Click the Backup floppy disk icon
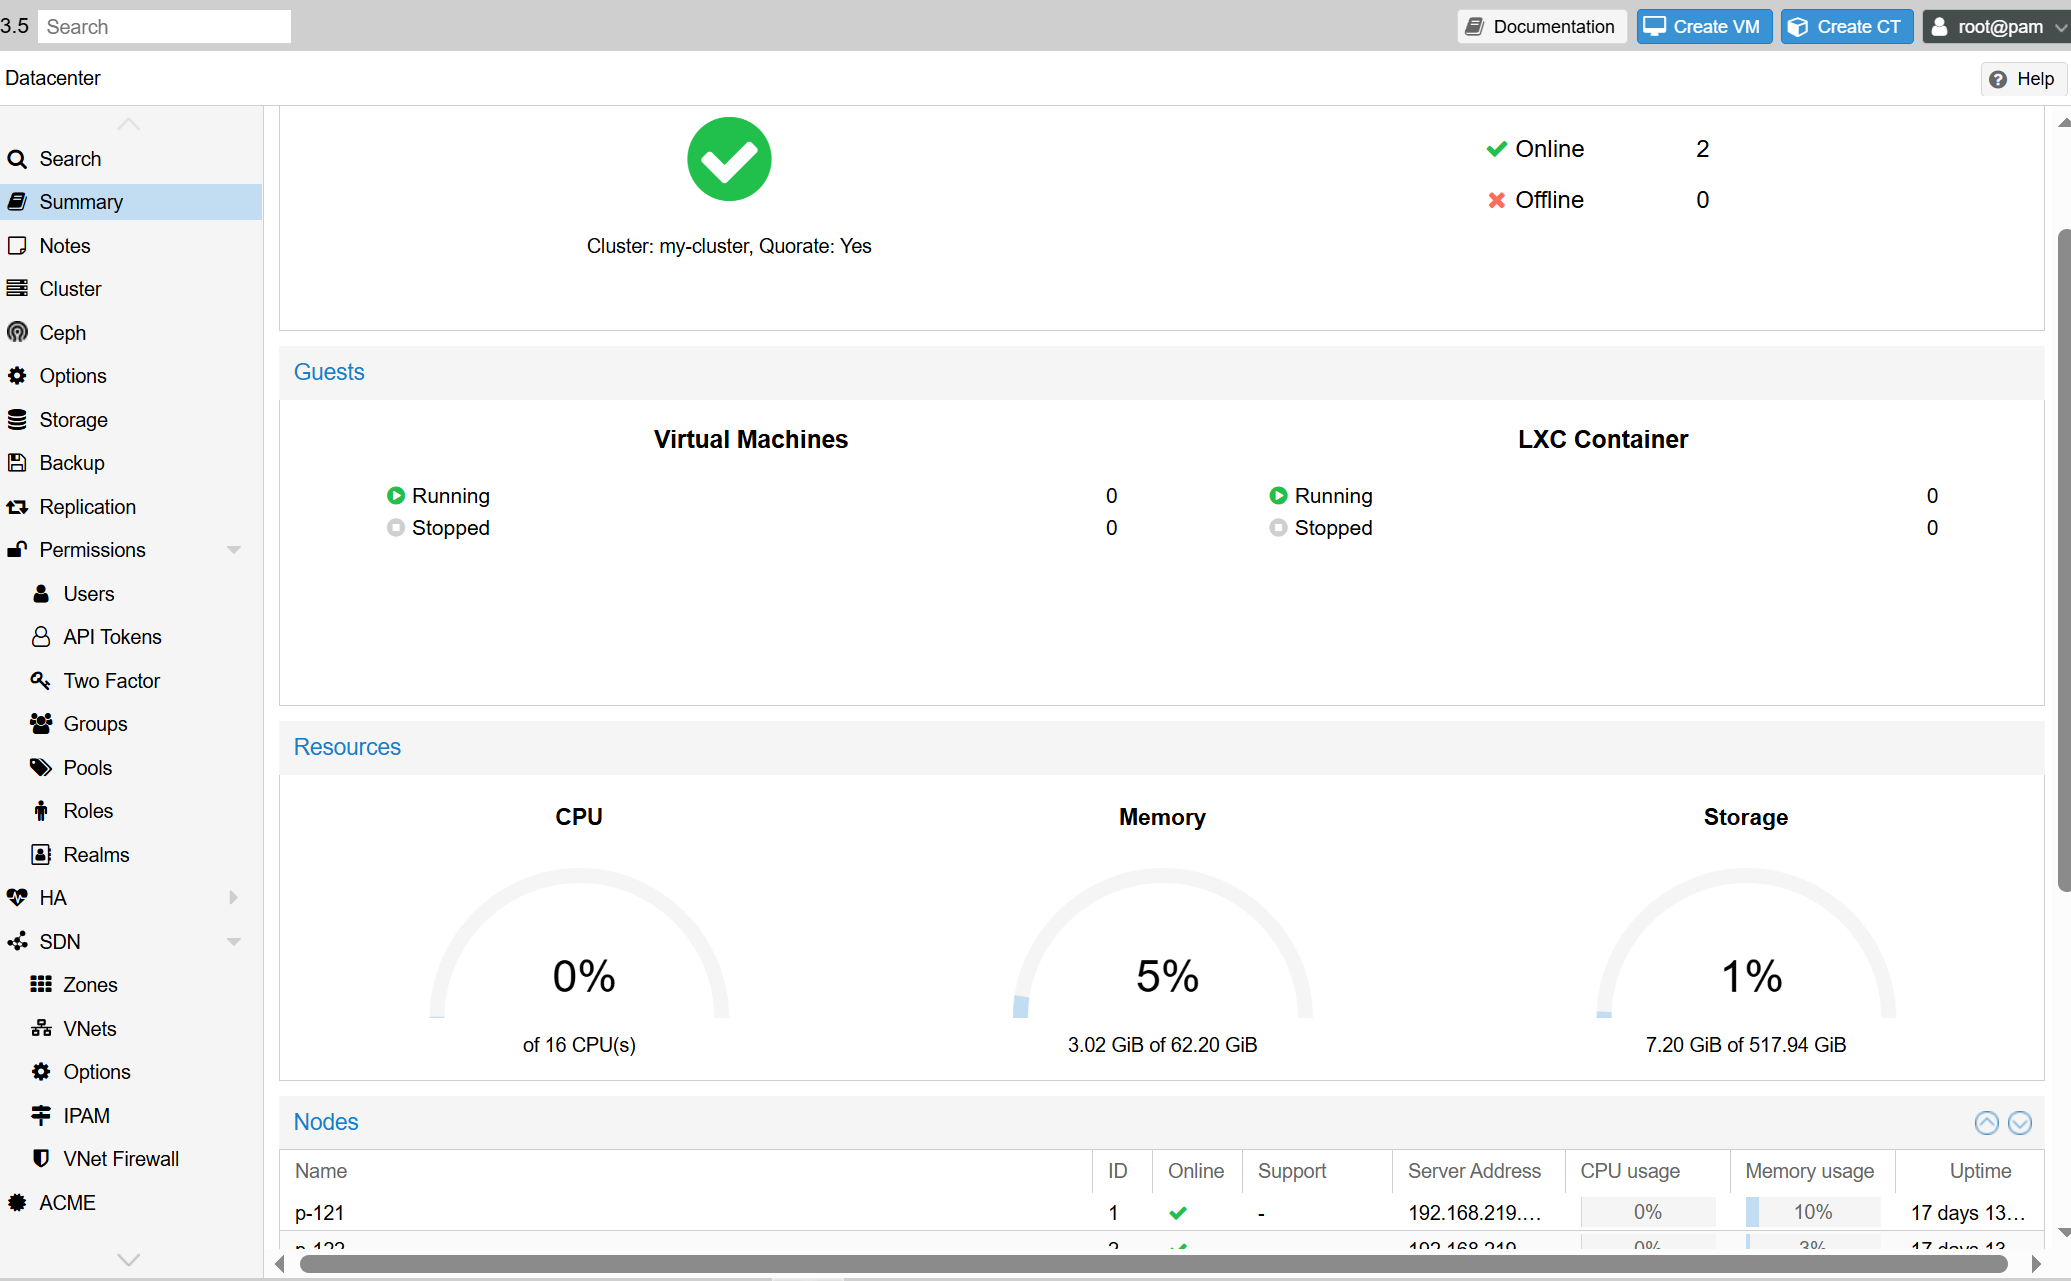This screenshot has height=1281, width=2071. tap(17, 463)
